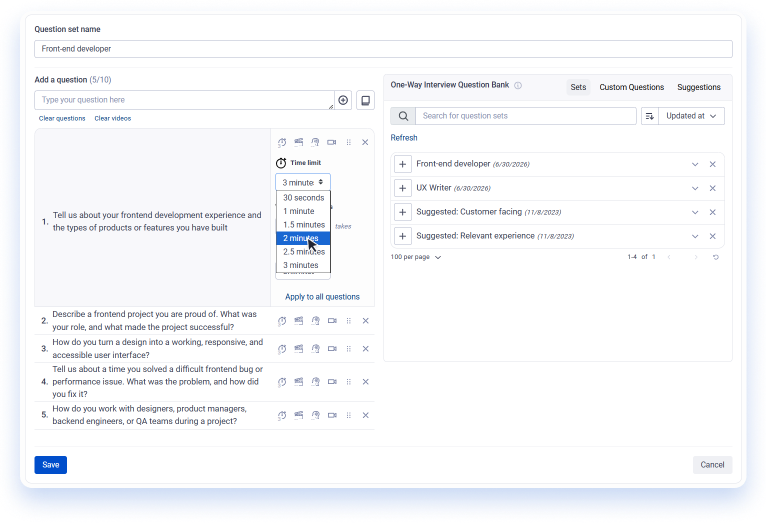Open time limit icon for question 3
766x525 pixels.
[x=282, y=349]
